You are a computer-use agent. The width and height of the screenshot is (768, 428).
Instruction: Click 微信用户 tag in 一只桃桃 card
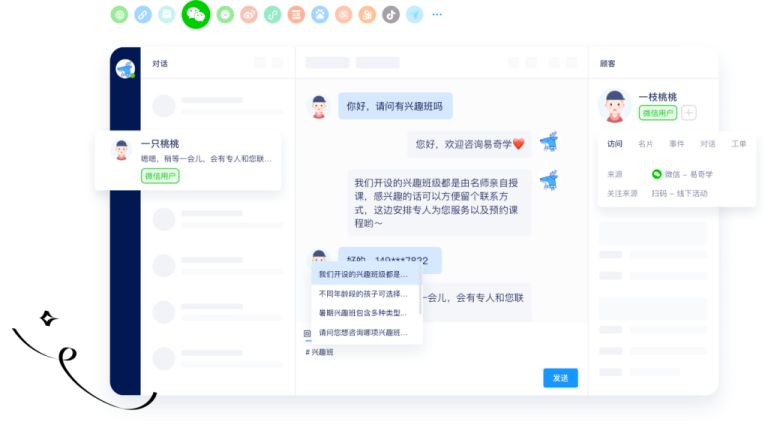click(160, 176)
